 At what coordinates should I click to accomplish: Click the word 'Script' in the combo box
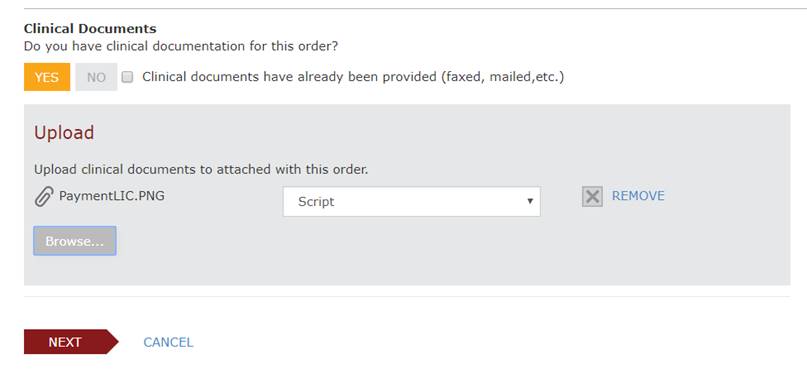tap(316, 202)
